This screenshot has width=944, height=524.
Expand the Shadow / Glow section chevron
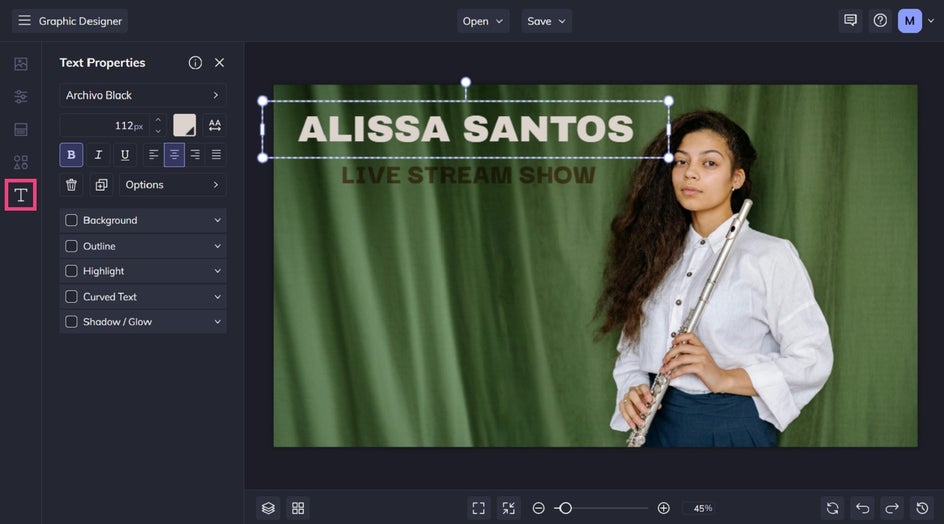pos(217,322)
